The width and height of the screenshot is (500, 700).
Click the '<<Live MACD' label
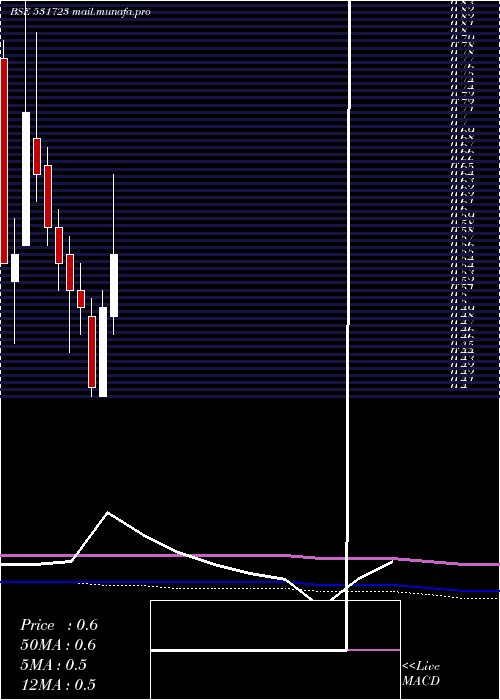tap(421, 674)
